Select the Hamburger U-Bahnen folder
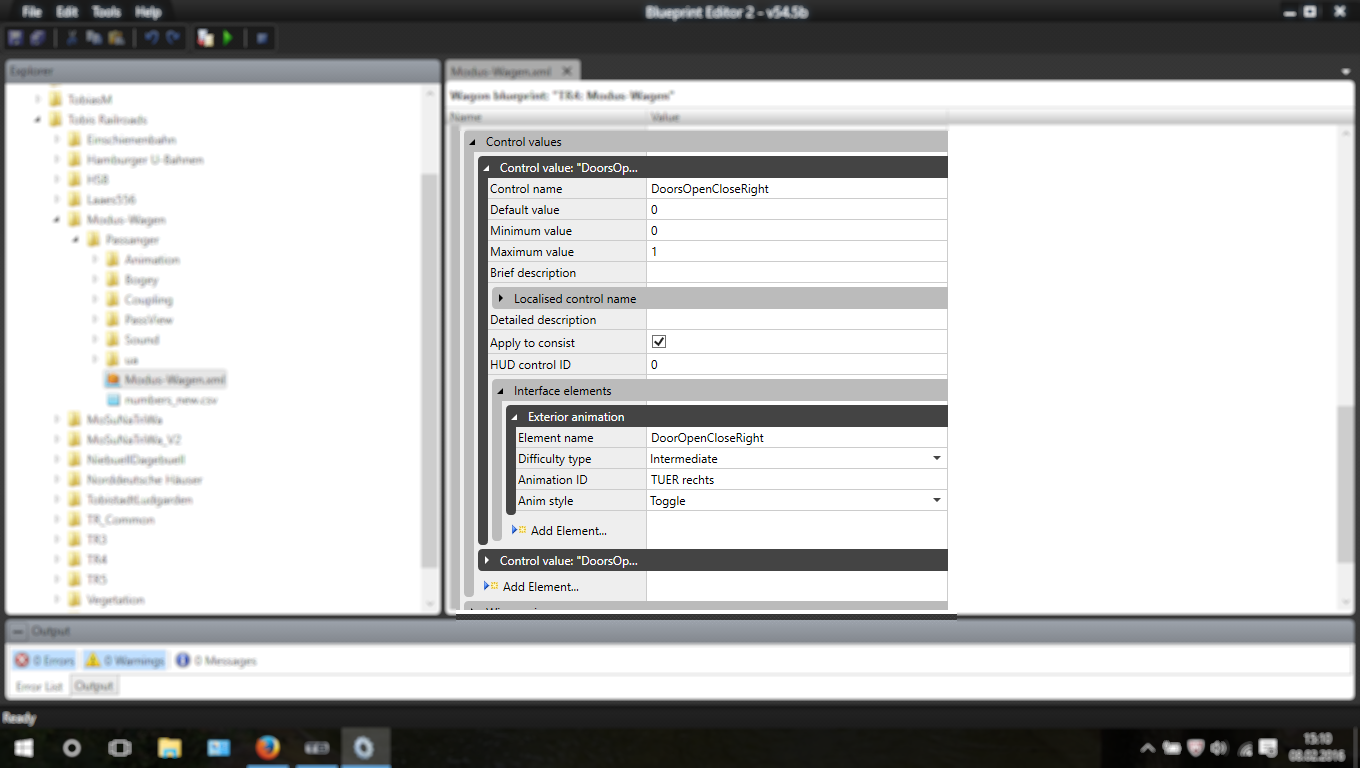This screenshot has width=1360, height=768. (135, 160)
